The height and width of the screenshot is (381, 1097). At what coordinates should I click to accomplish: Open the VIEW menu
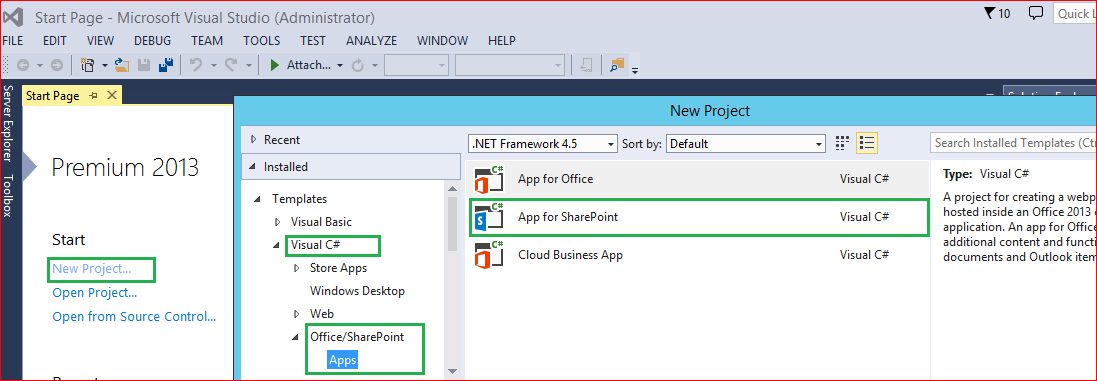(x=101, y=41)
